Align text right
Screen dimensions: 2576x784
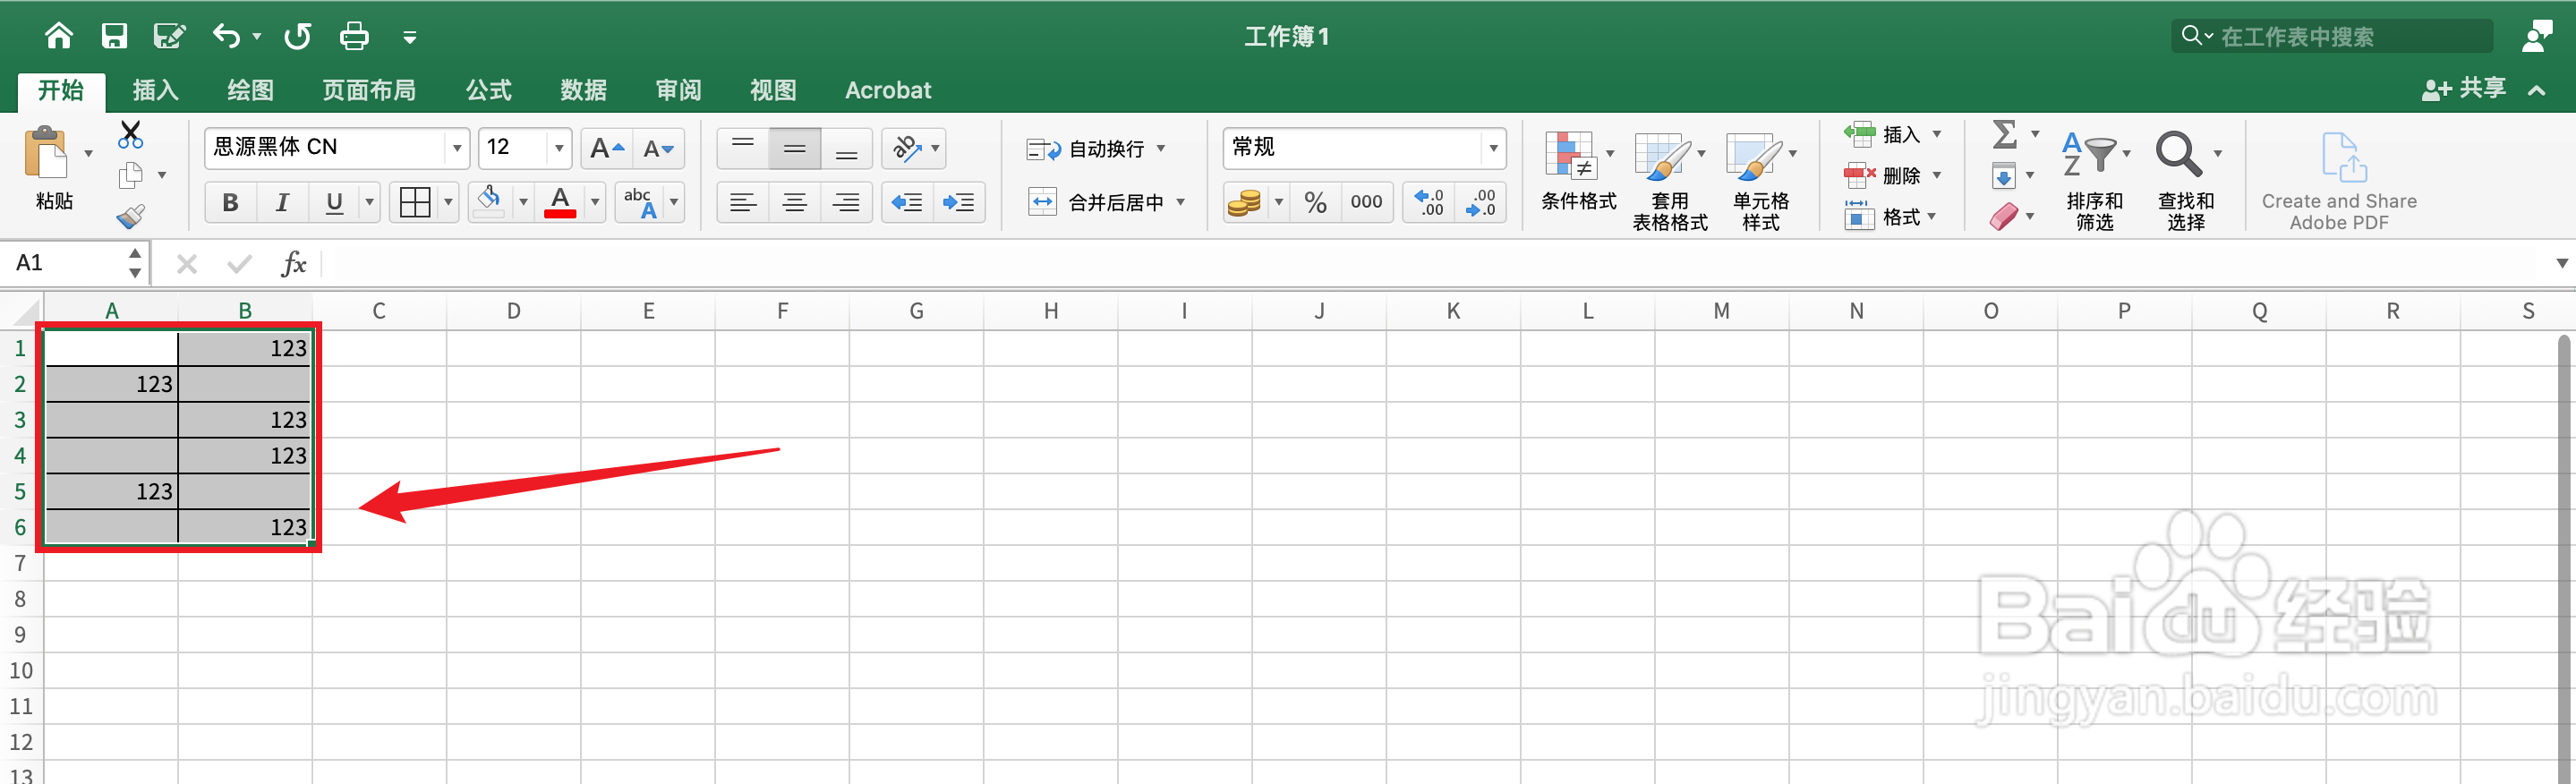coord(847,203)
